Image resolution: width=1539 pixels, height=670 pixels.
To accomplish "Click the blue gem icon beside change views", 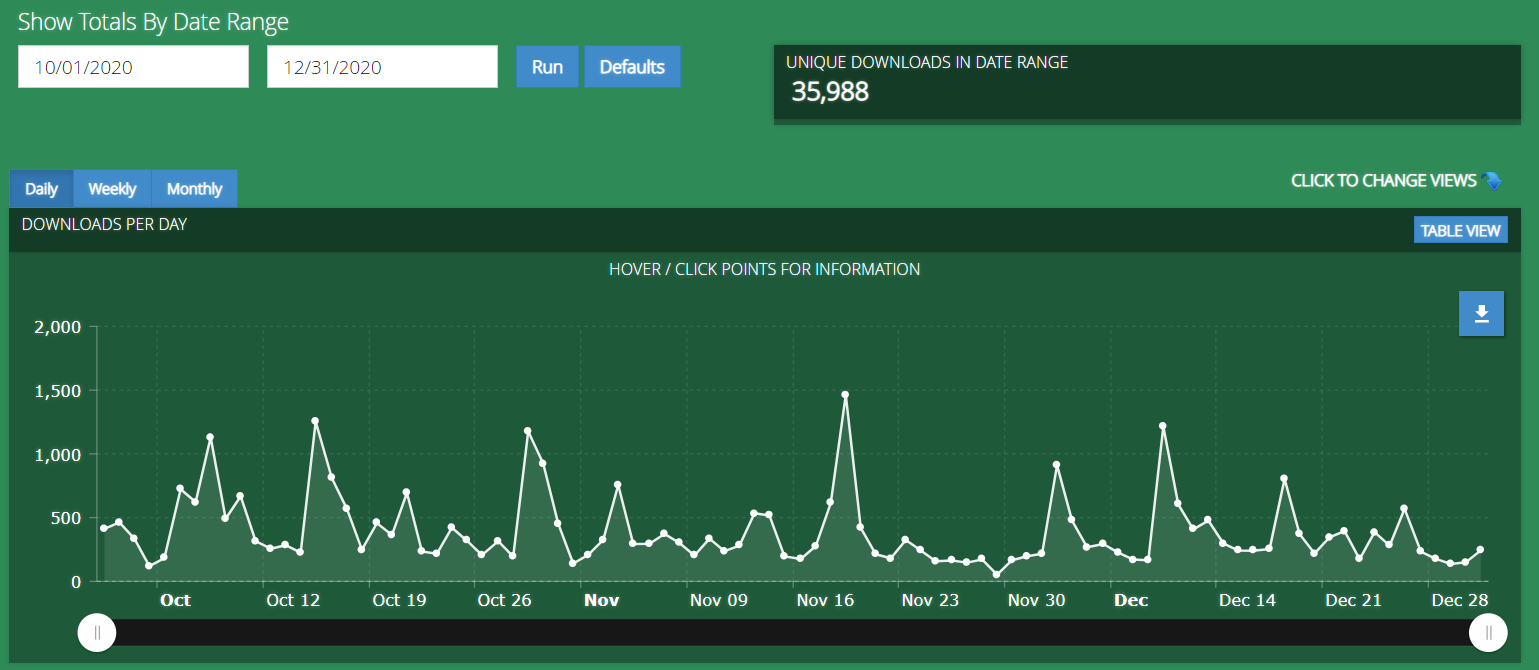I will tap(1492, 181).
